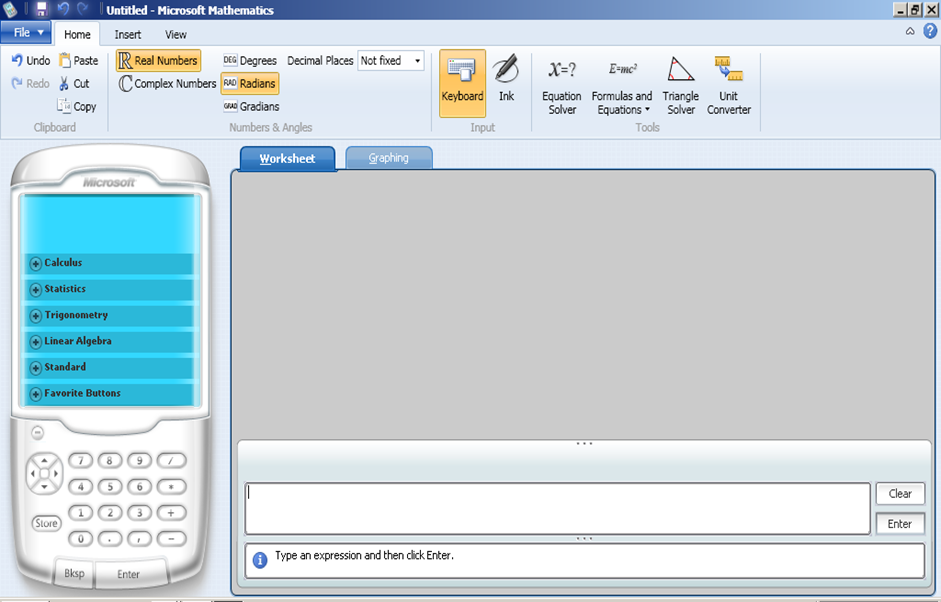The width and height of the screenshot is (941, 602).
Task: Cut the selection
Action: click(74, 83)
